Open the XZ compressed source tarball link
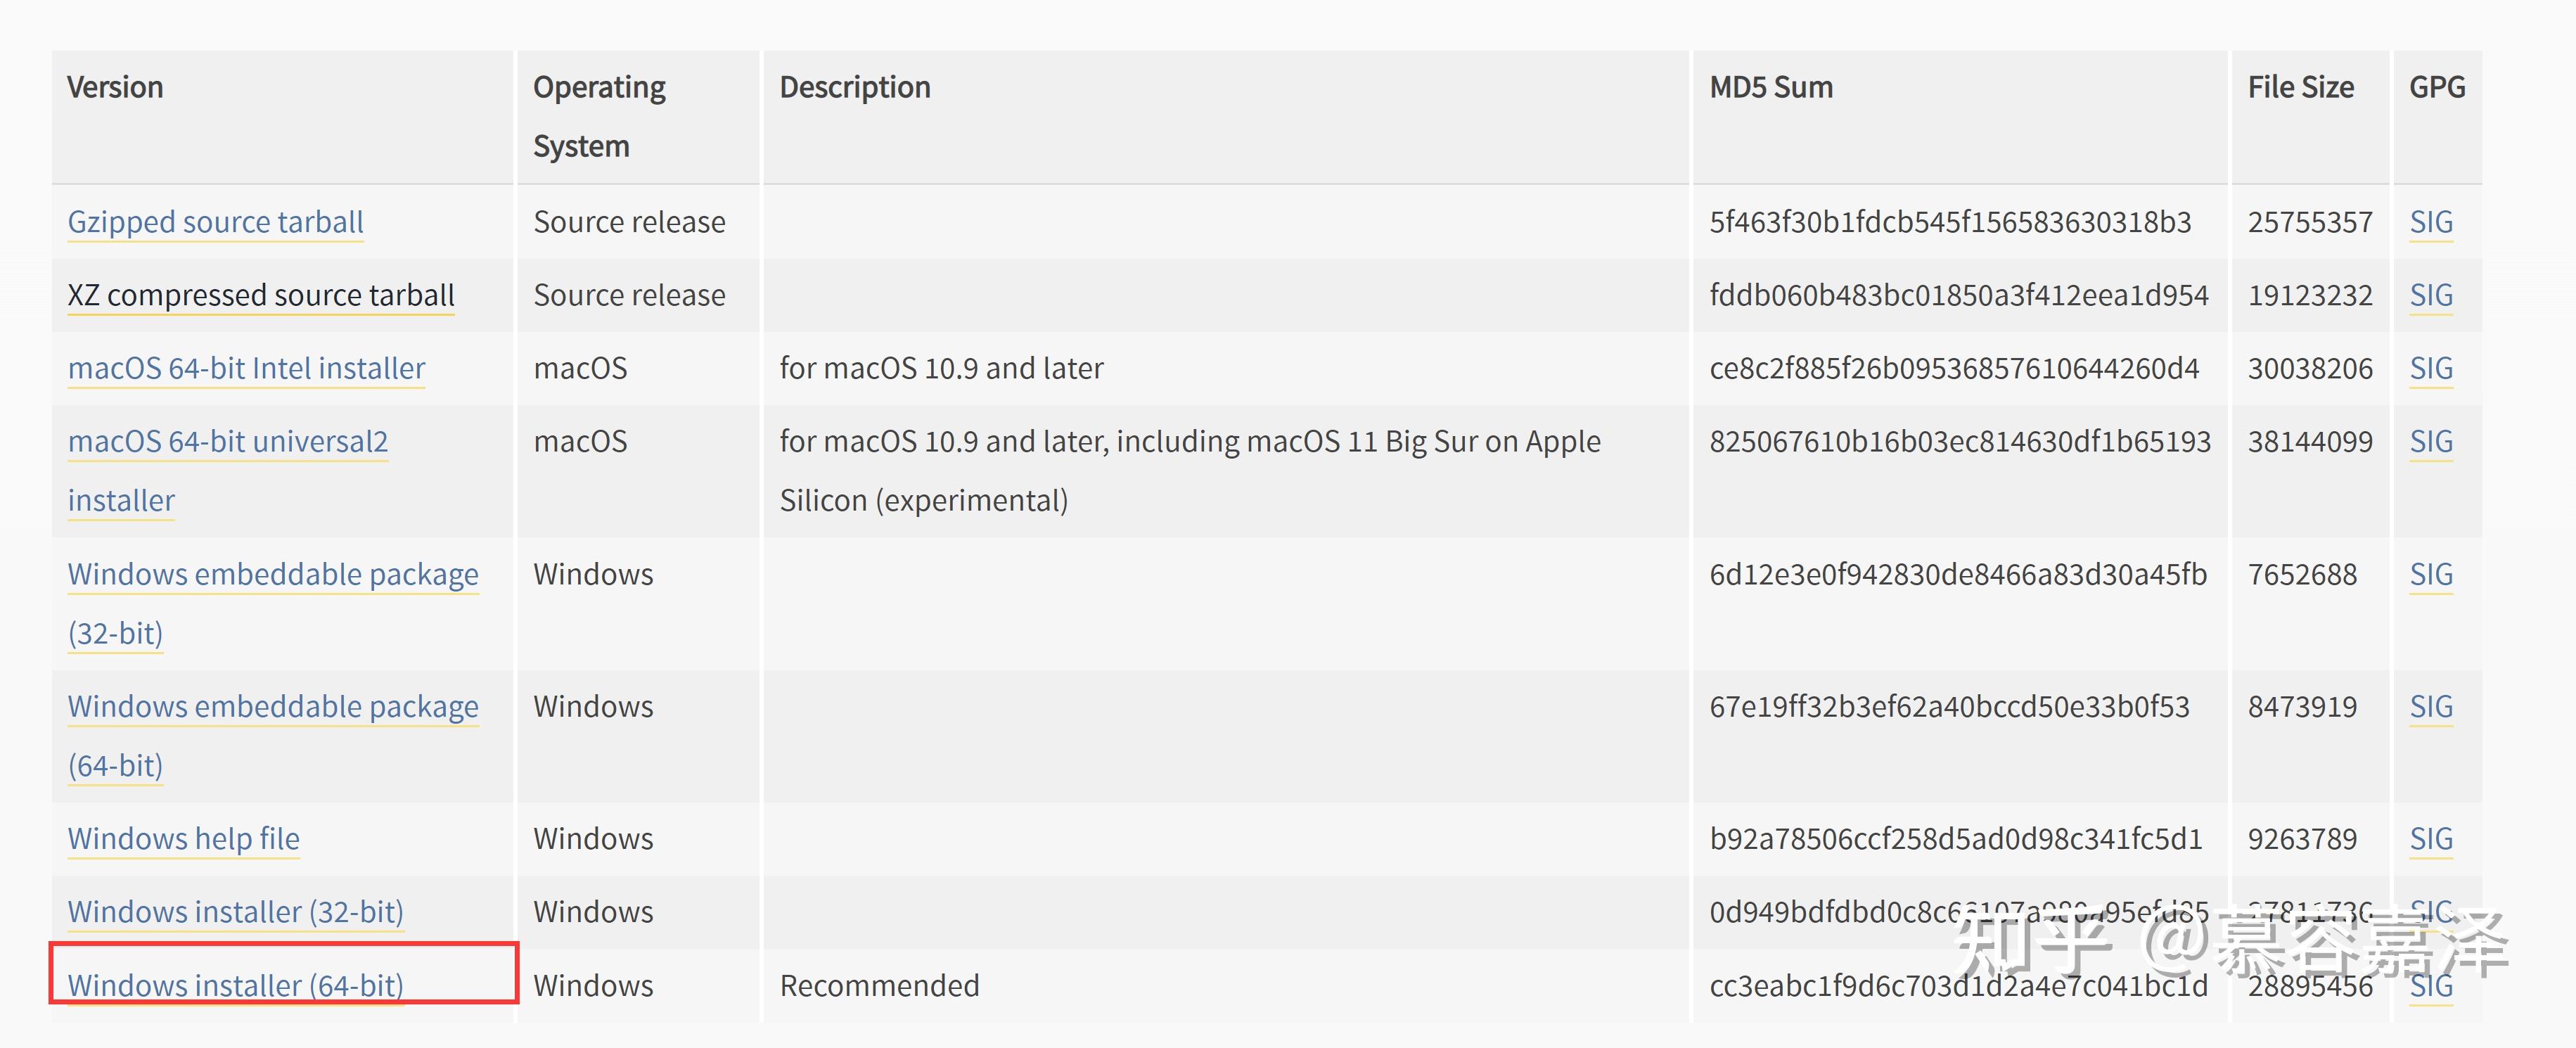This screenshot has width=2576, height=1048. point(261,295)
